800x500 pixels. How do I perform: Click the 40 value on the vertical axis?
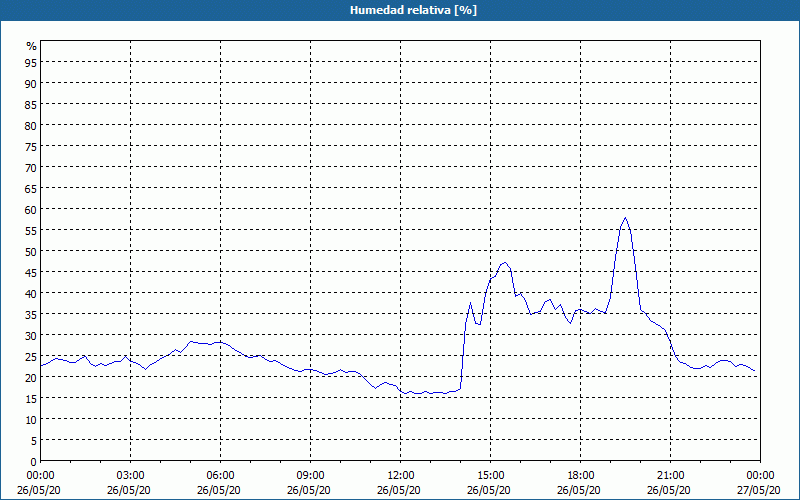31,293
